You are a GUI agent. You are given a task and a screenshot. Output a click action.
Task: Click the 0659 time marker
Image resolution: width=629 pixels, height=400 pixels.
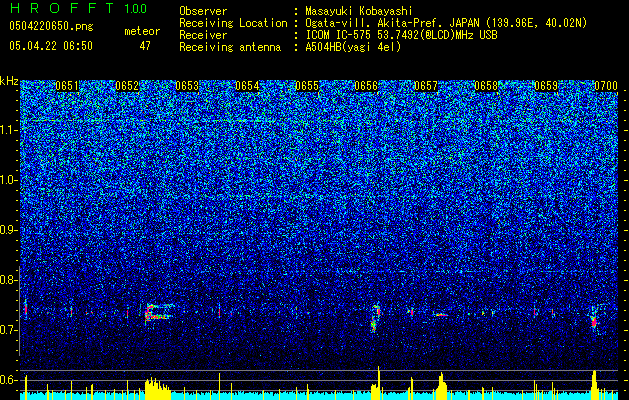546,86
